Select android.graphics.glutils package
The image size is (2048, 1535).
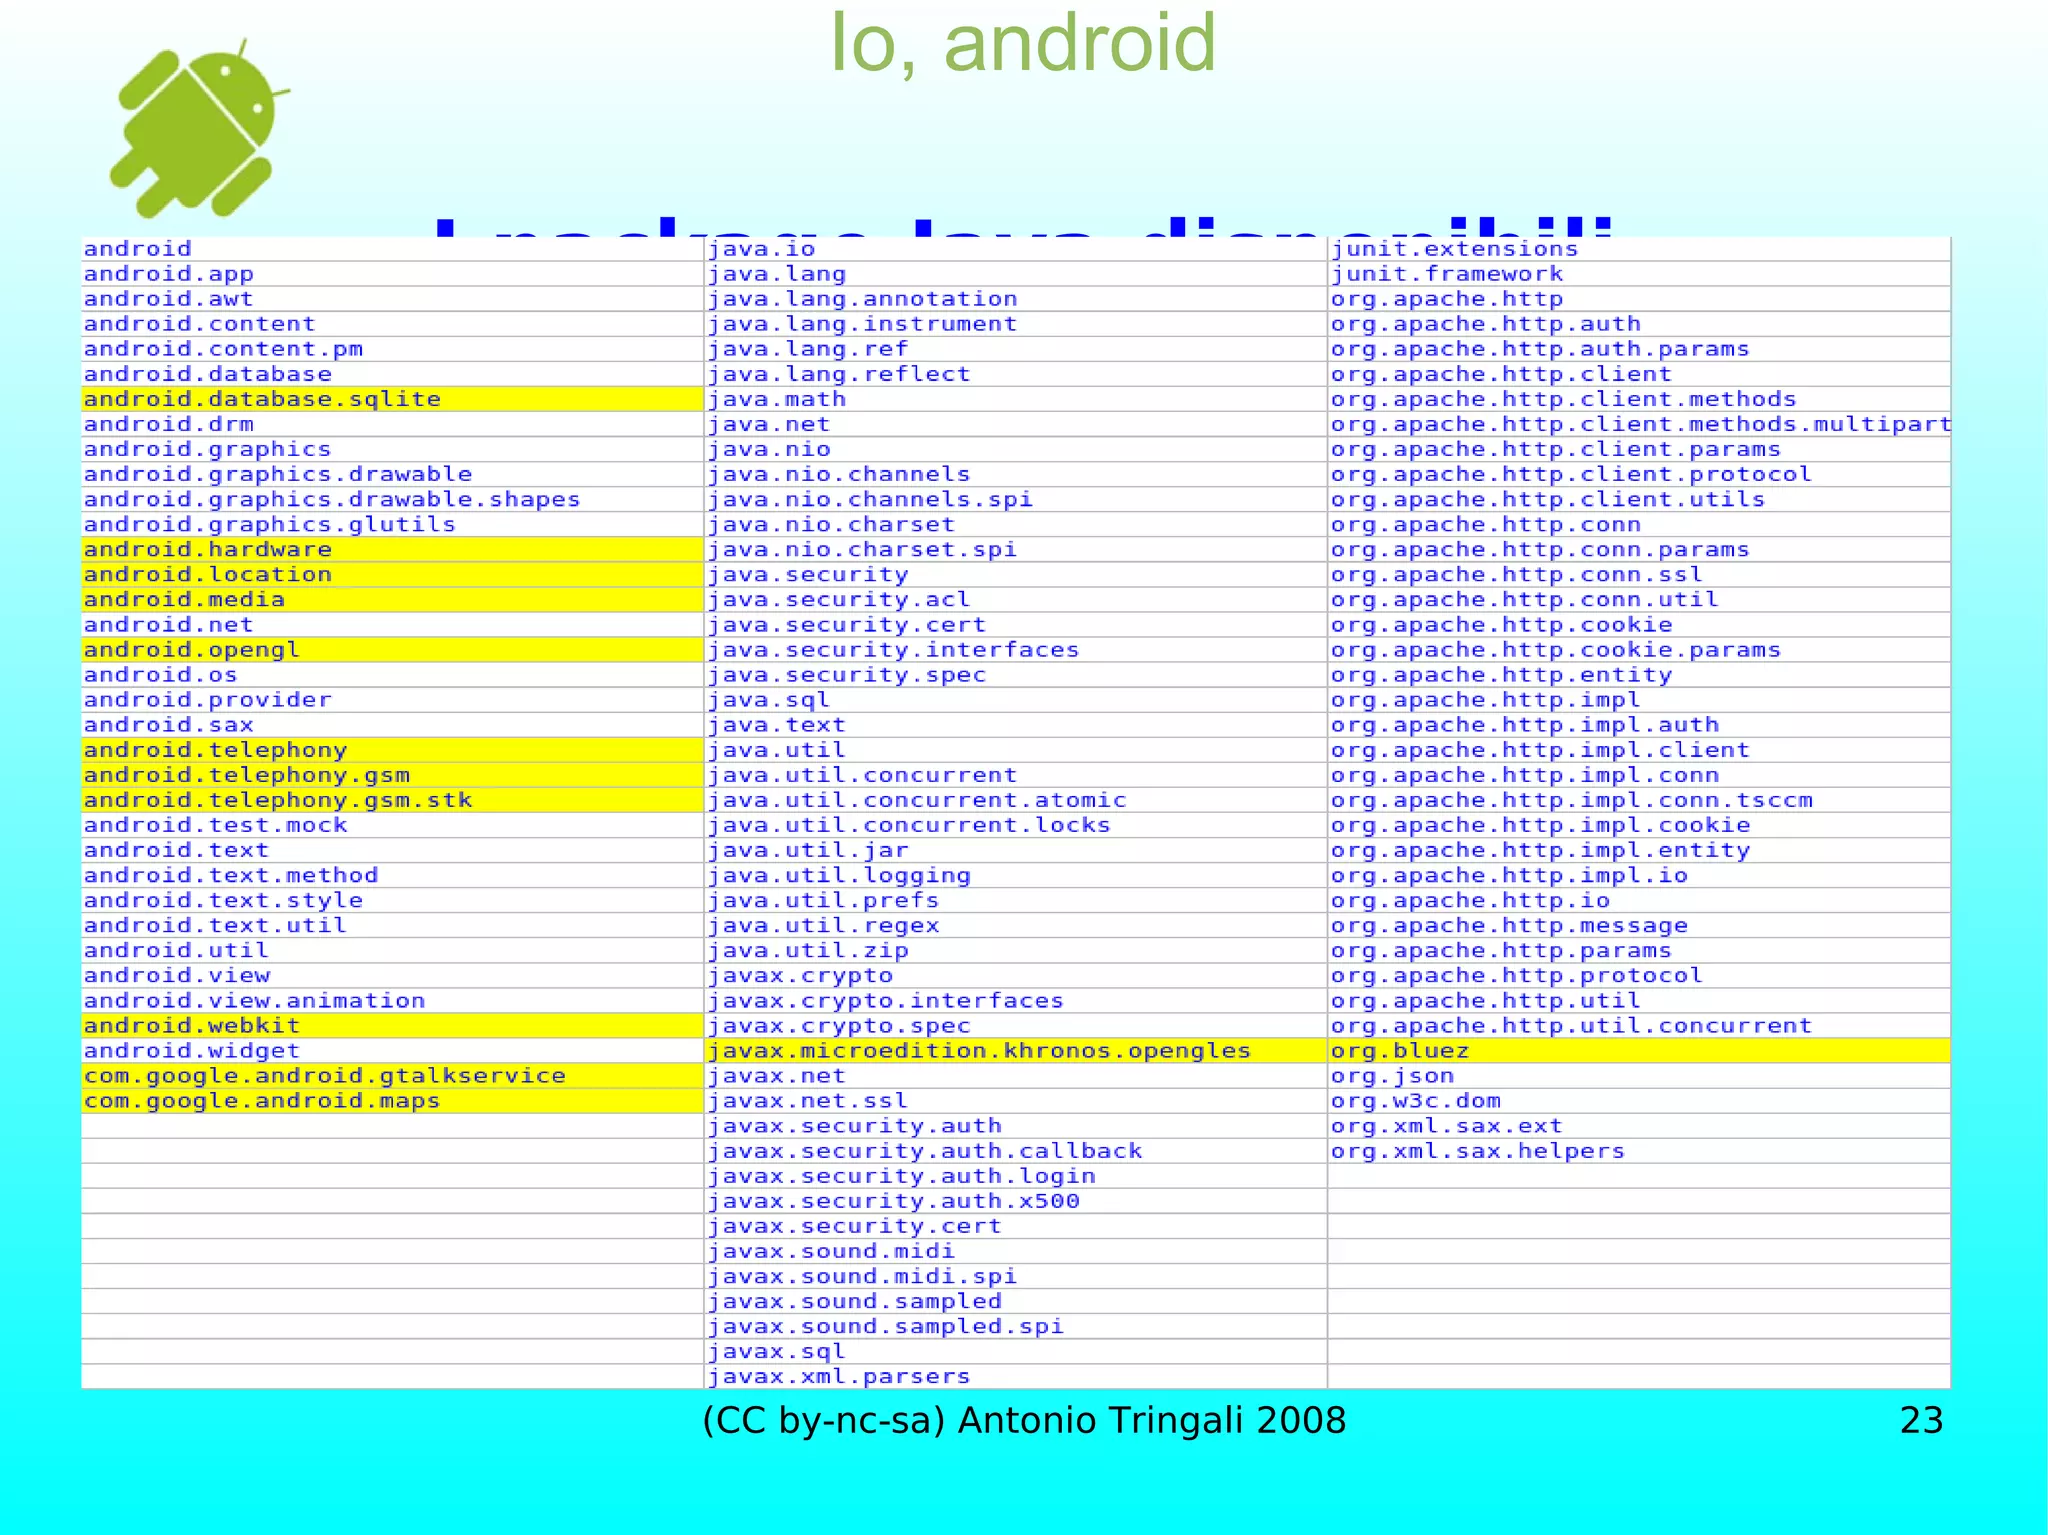pos(393,524)
